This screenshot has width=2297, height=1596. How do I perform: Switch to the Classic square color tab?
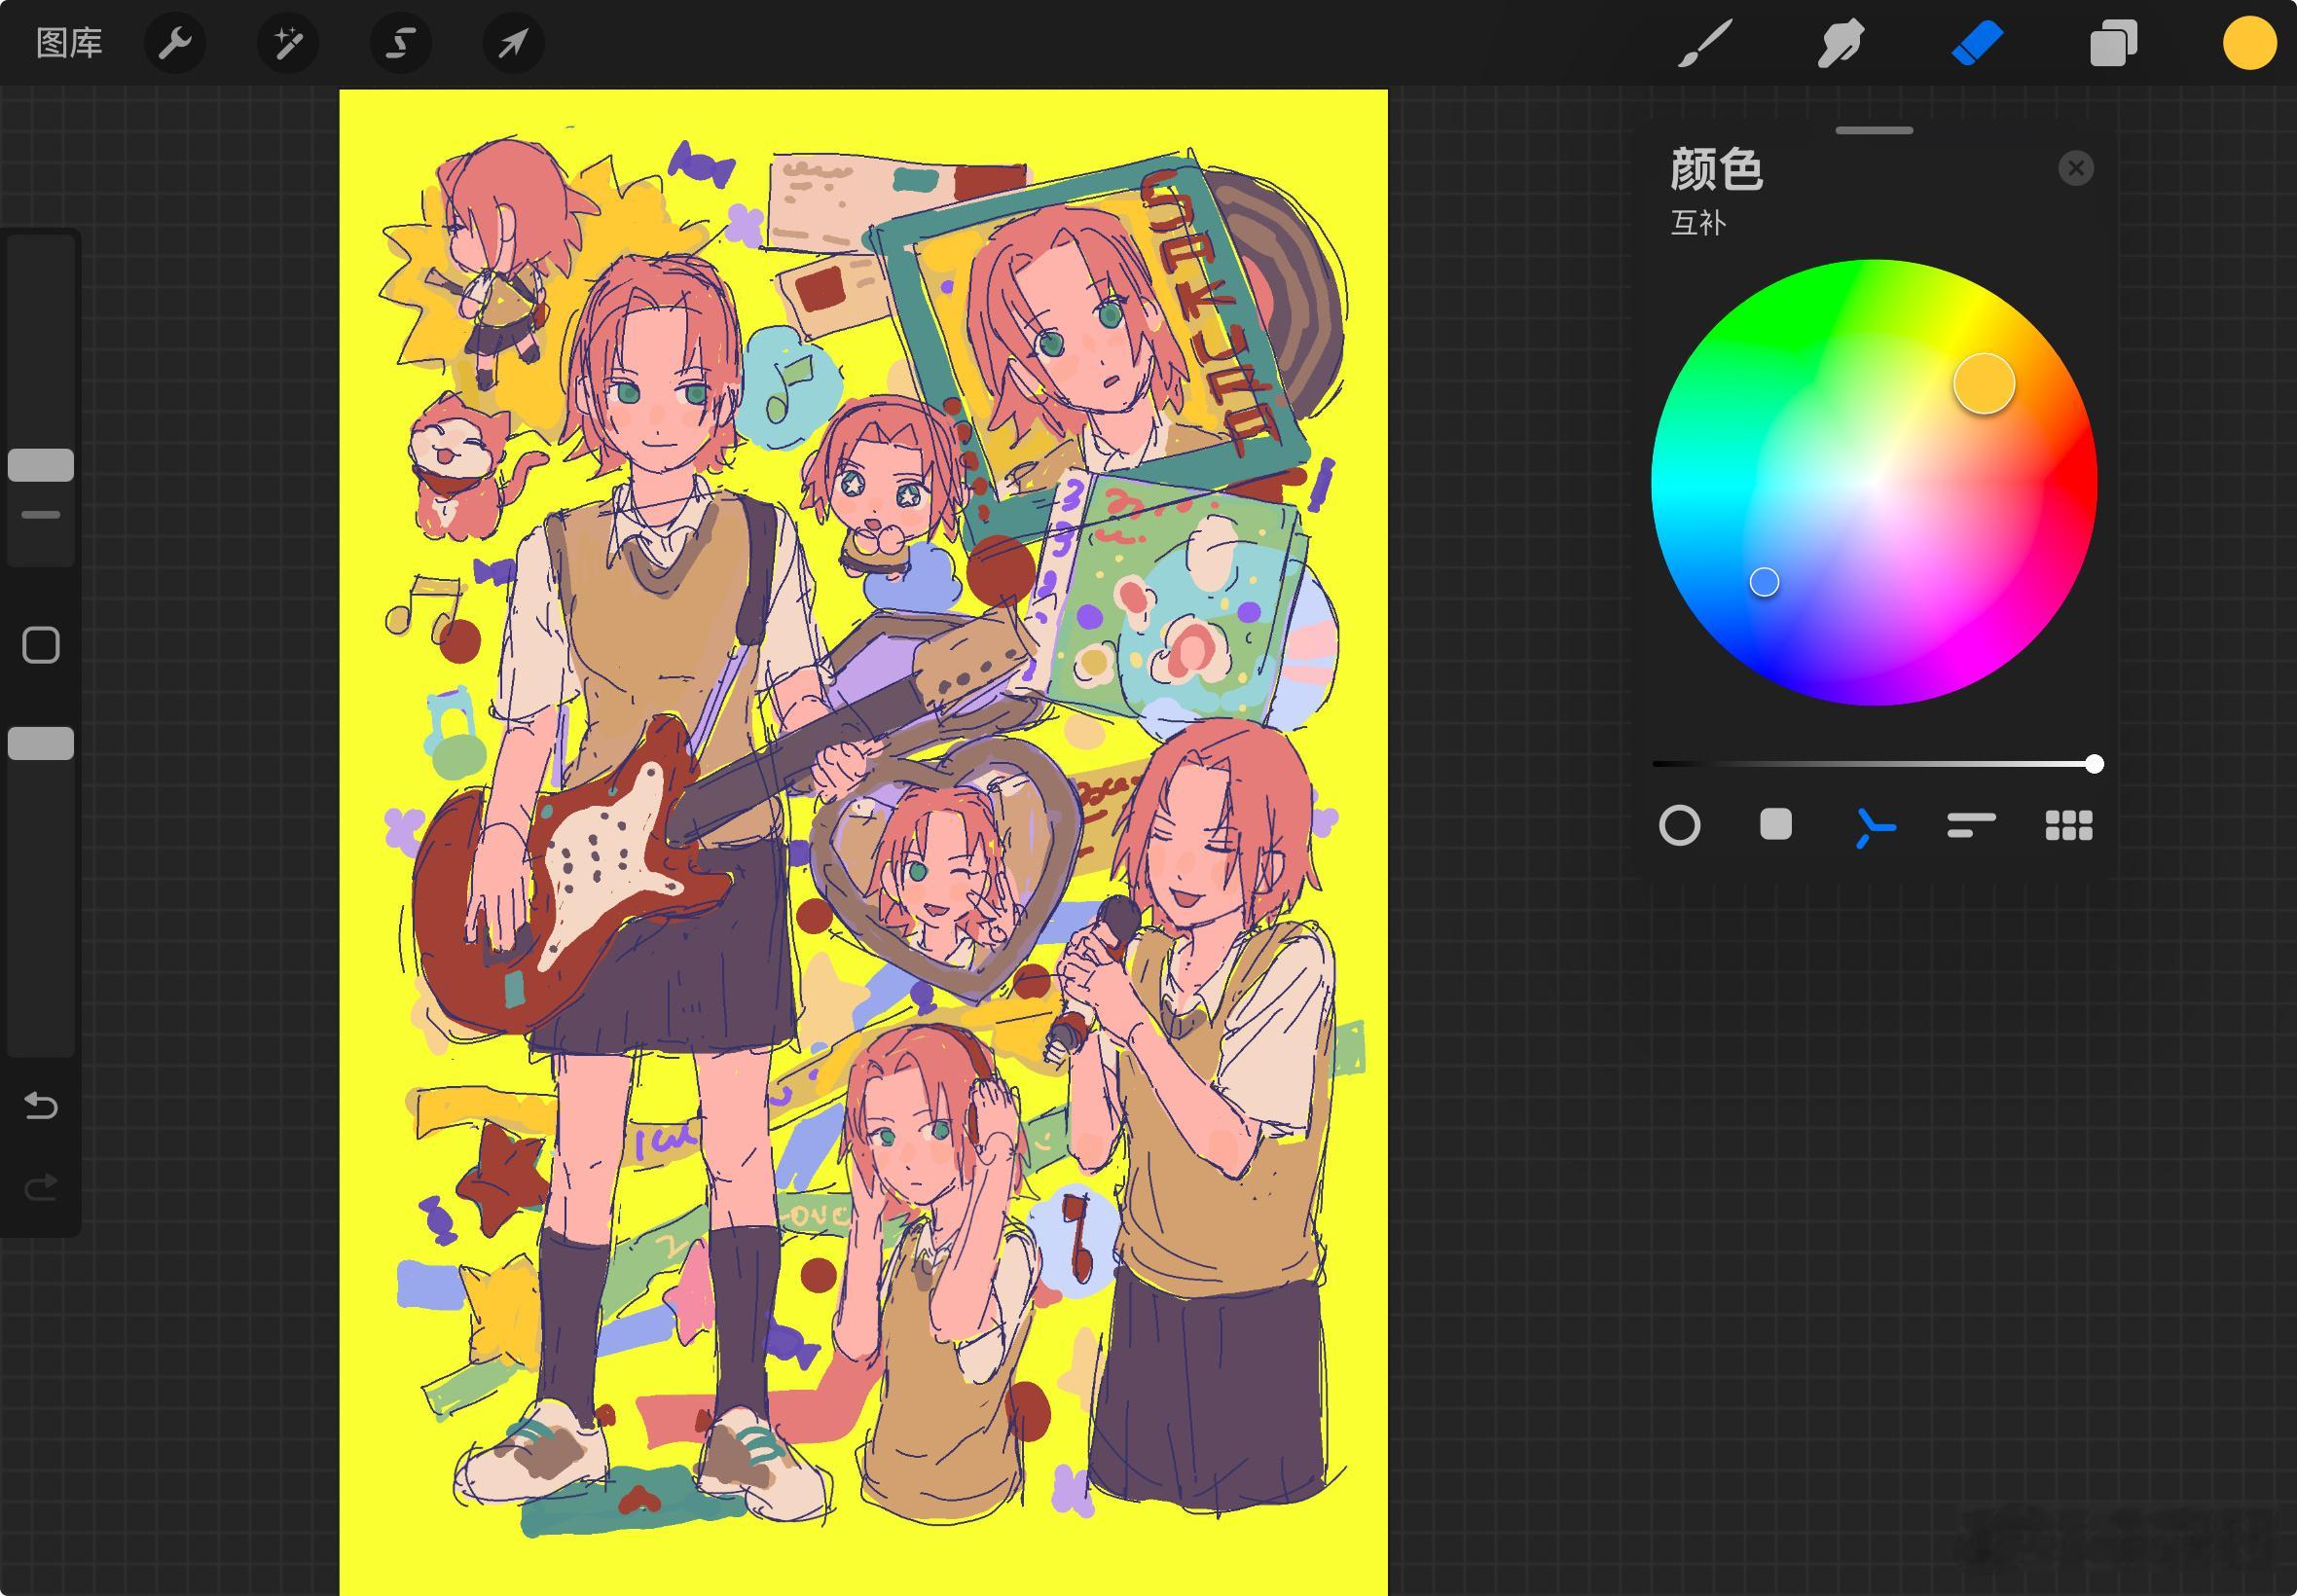point(1776,825)
